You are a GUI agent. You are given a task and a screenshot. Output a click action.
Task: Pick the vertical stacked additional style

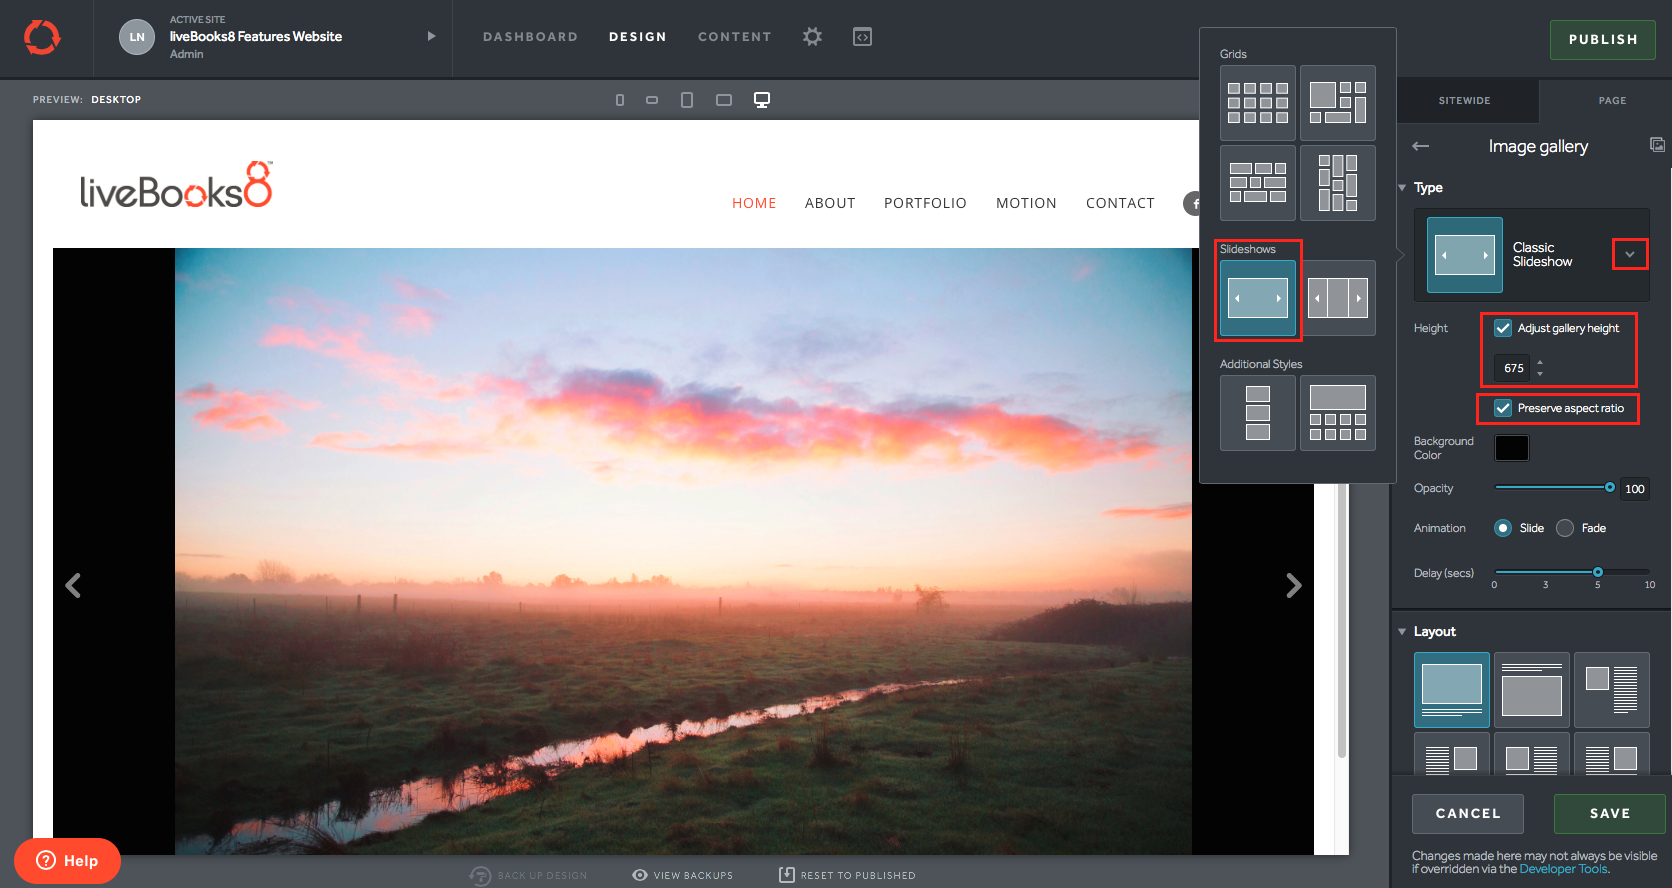(1257, 413)
